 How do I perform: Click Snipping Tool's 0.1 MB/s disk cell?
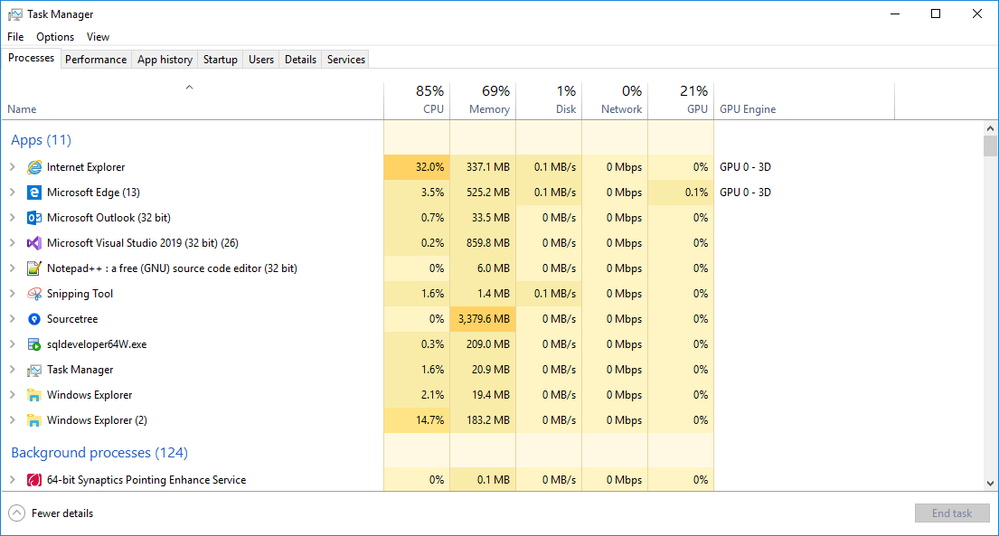click(549, 294)
